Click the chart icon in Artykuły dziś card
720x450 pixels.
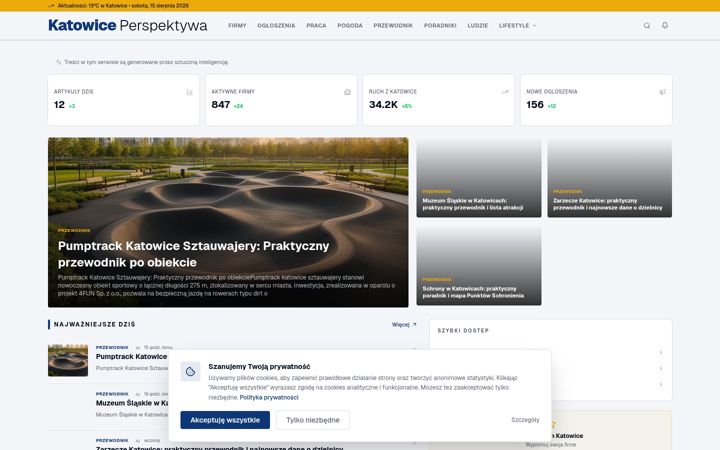click(x=190, y=92)
